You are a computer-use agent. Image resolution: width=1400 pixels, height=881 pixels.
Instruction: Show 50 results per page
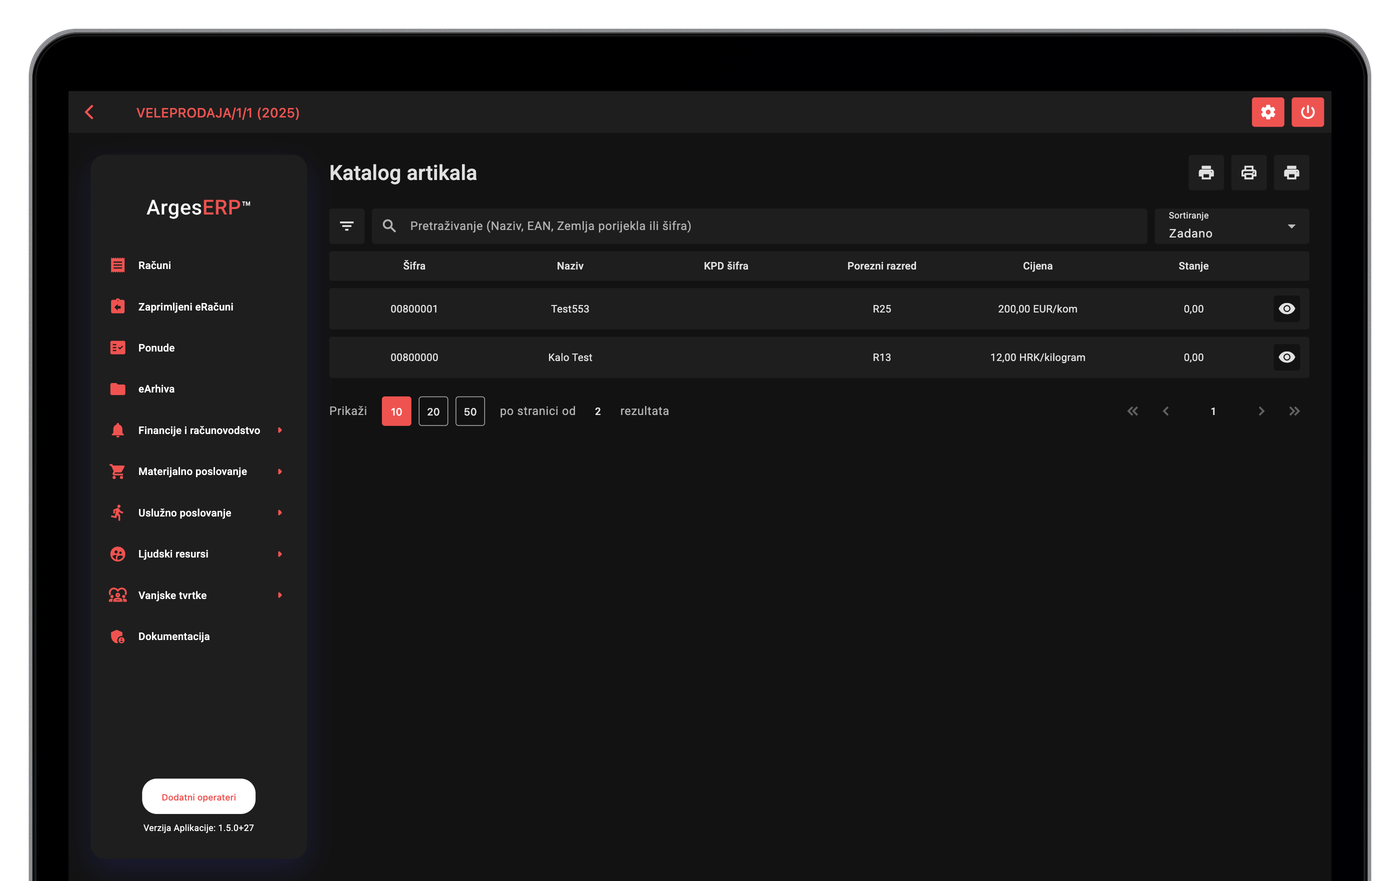(x=470, y=411)
